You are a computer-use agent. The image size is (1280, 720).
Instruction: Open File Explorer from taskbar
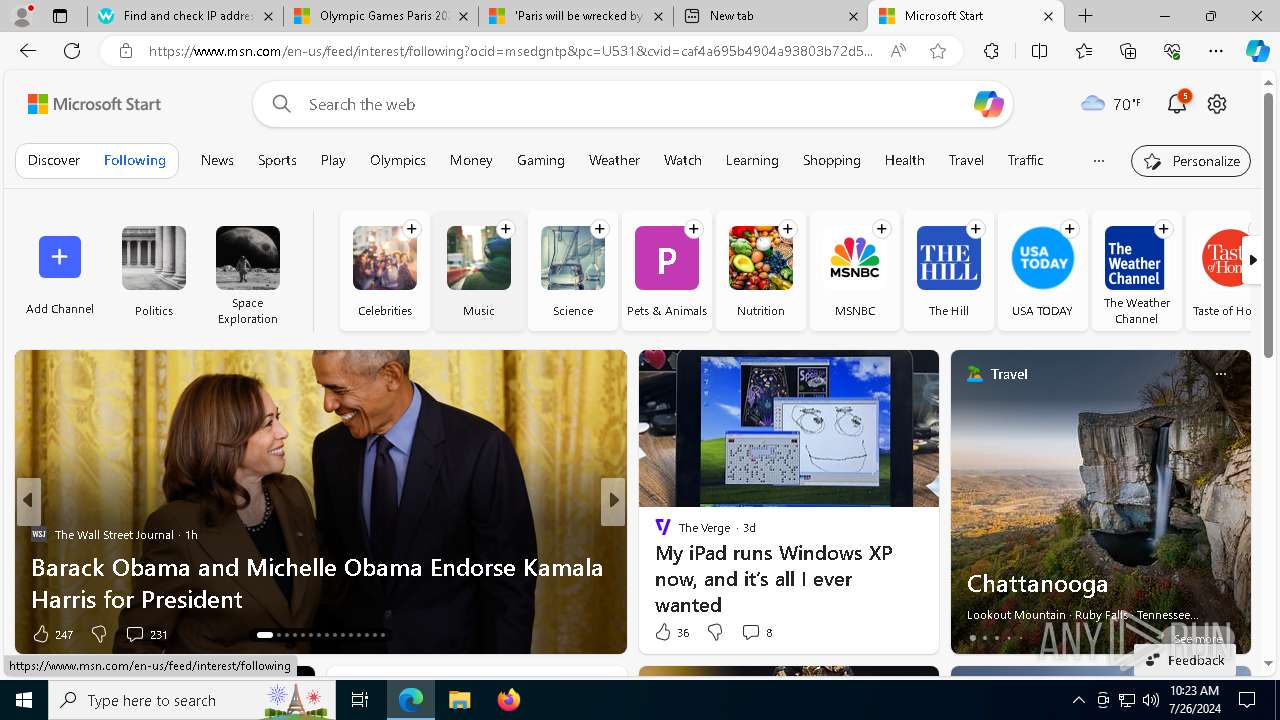tap(459, 700)
